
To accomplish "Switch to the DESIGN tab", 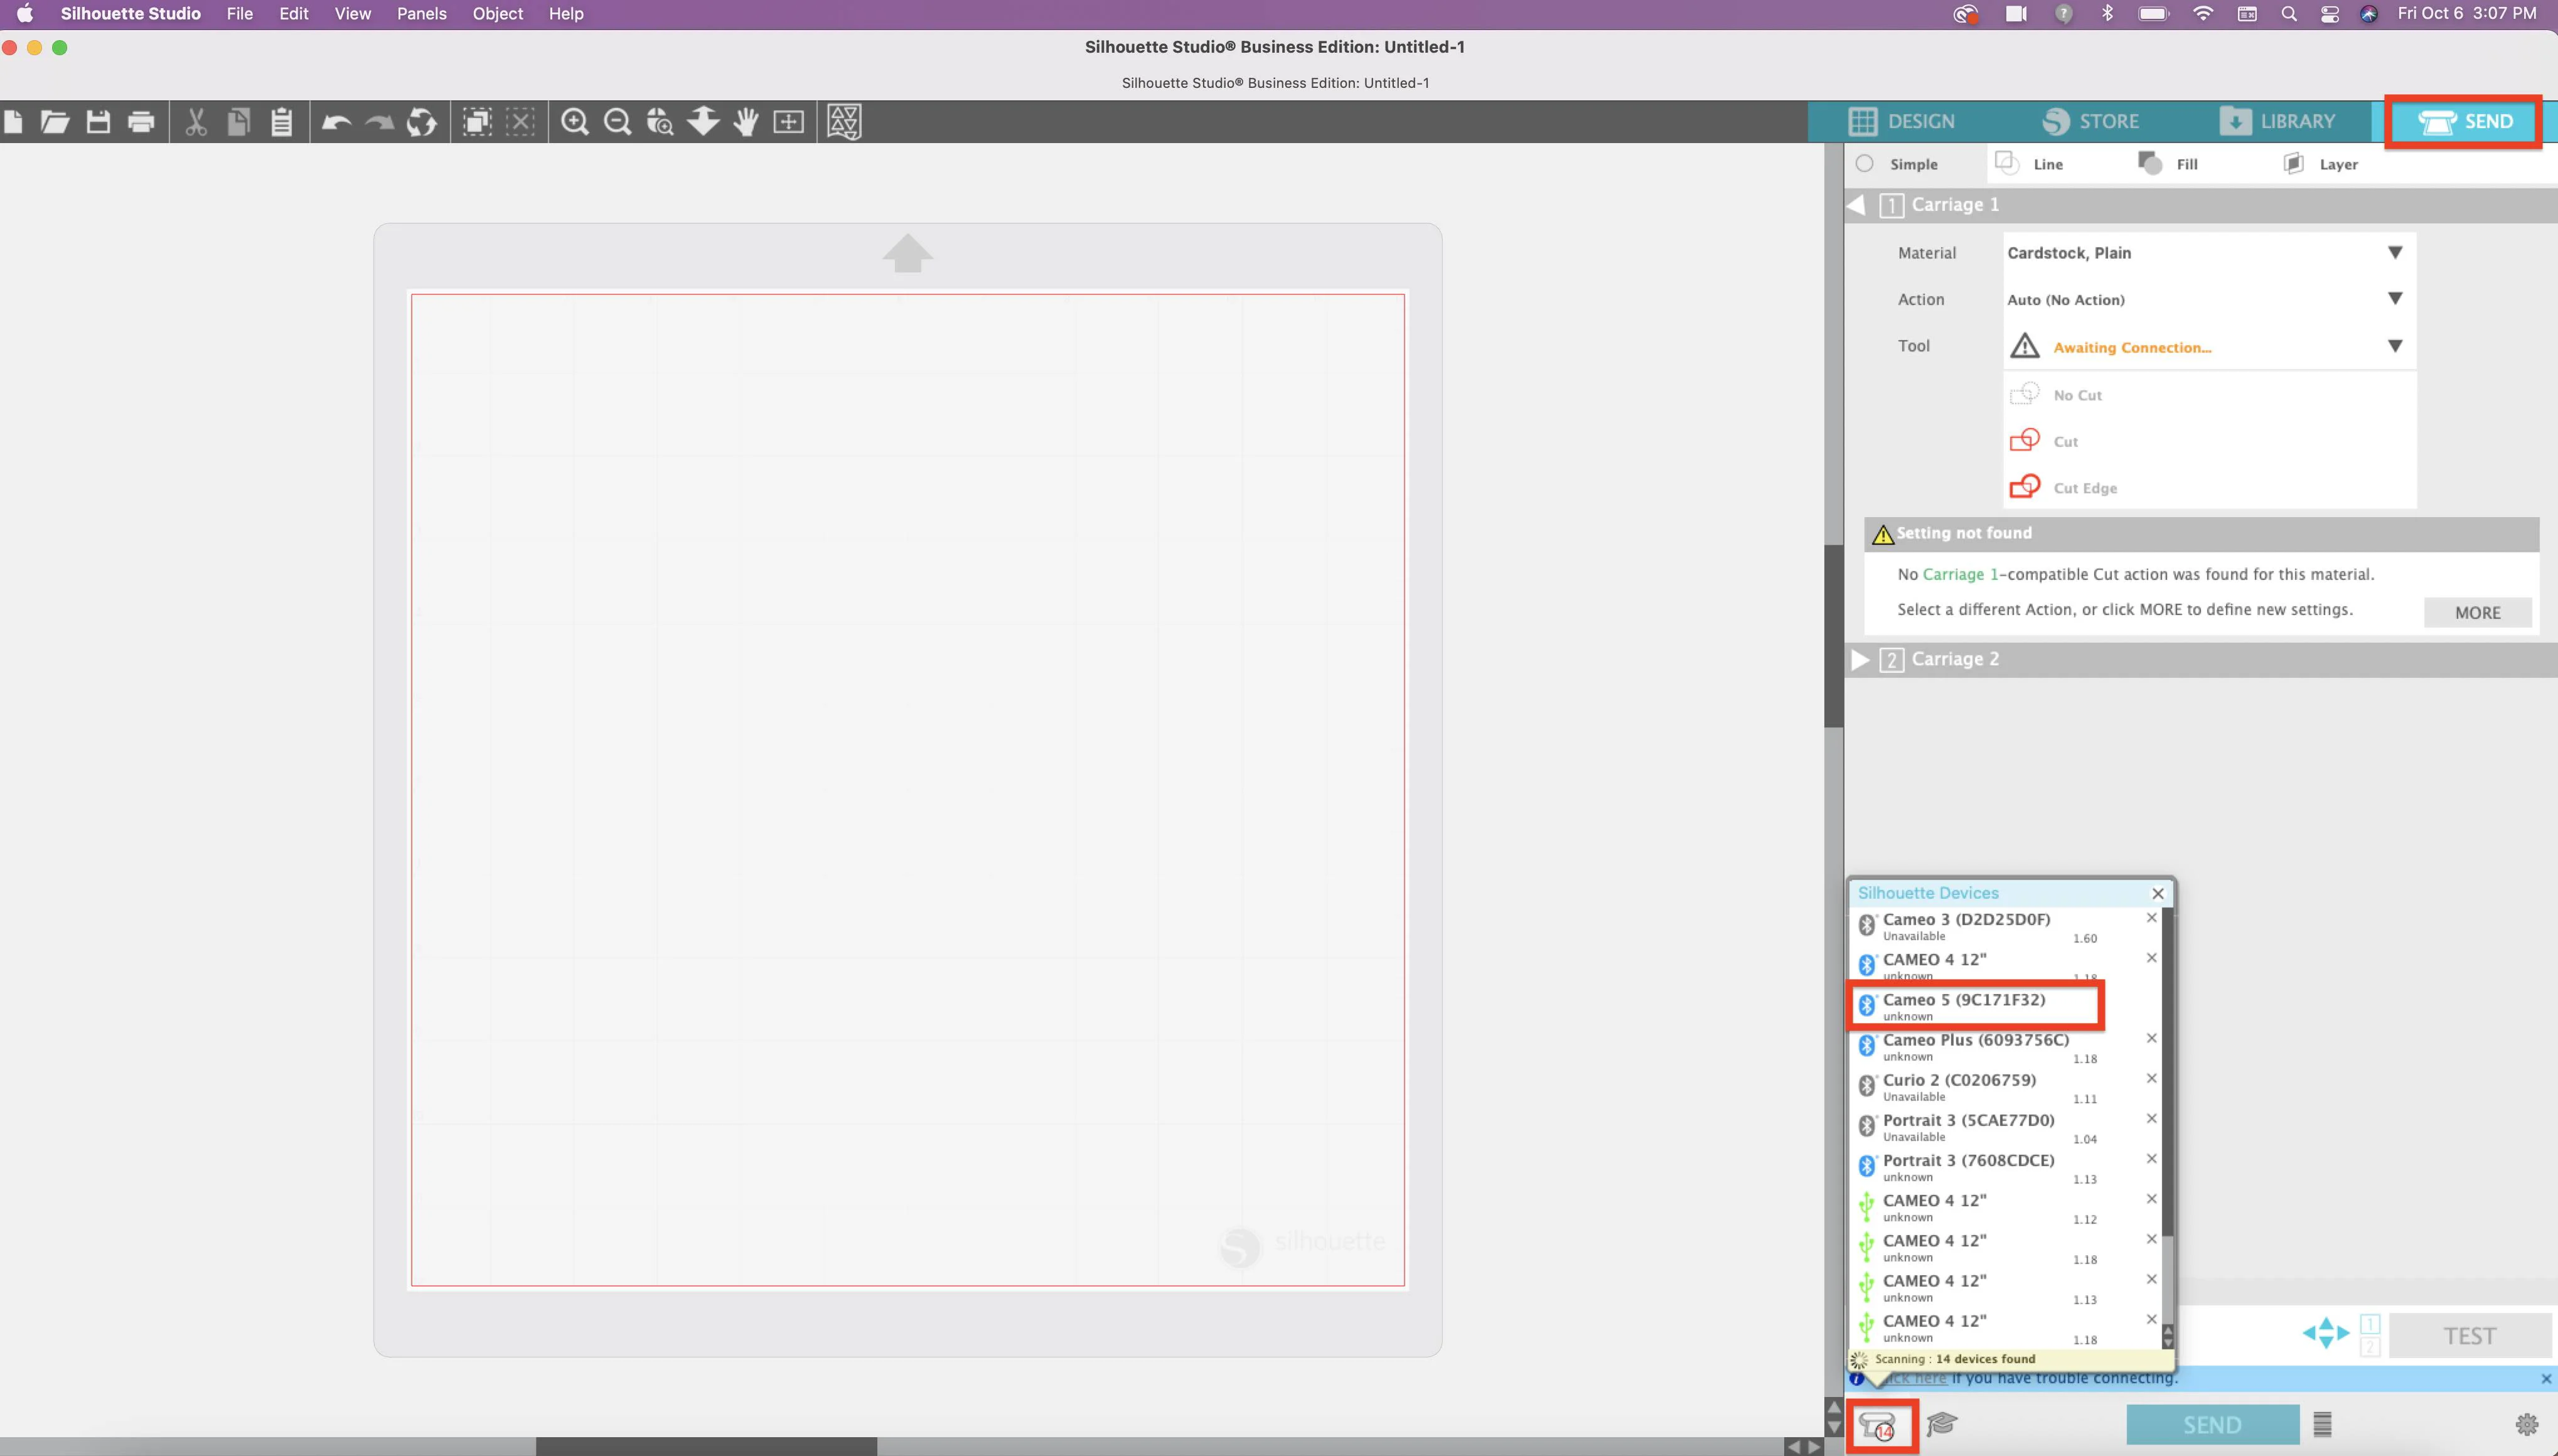I will point(1902,122).
